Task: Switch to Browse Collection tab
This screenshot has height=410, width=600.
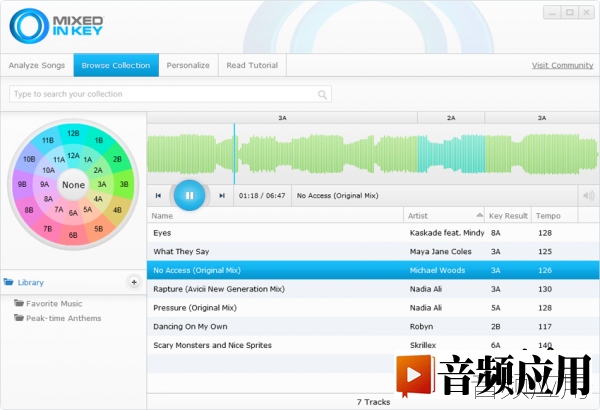Action: tap(116, 65)
